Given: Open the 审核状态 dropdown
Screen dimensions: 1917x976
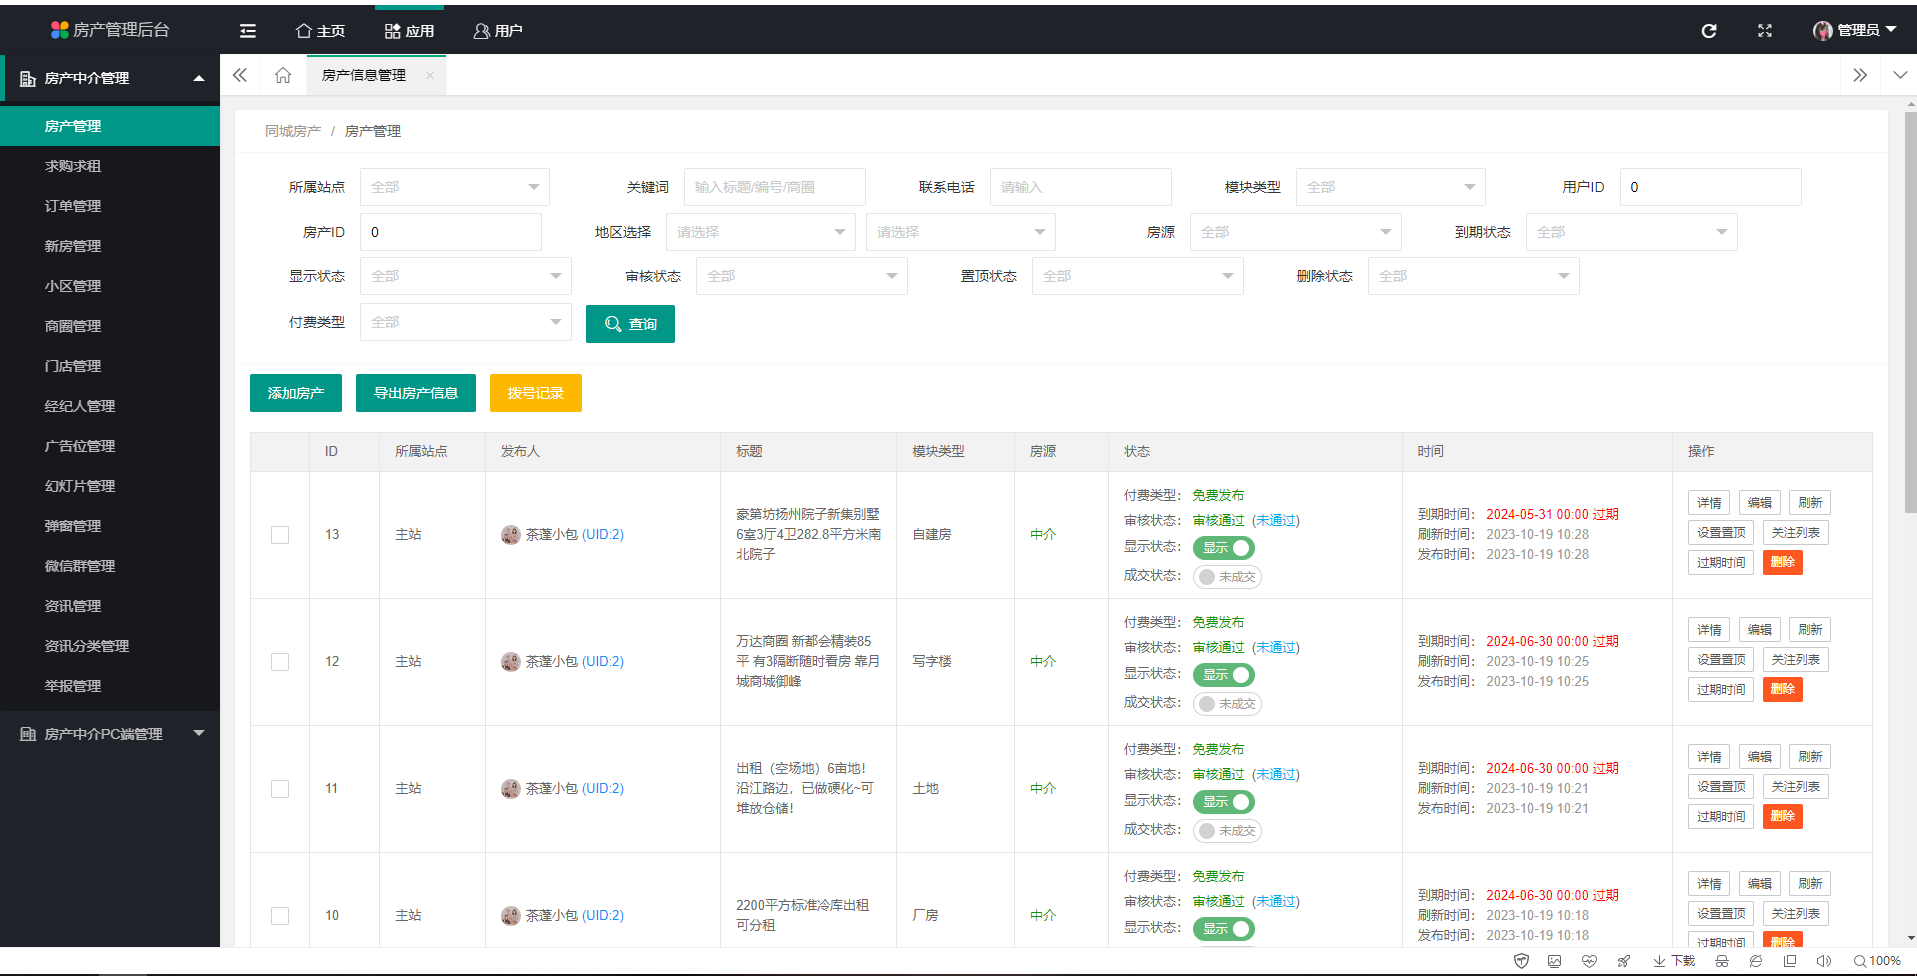Looking at the screenshot, I should tap(802, 276).
